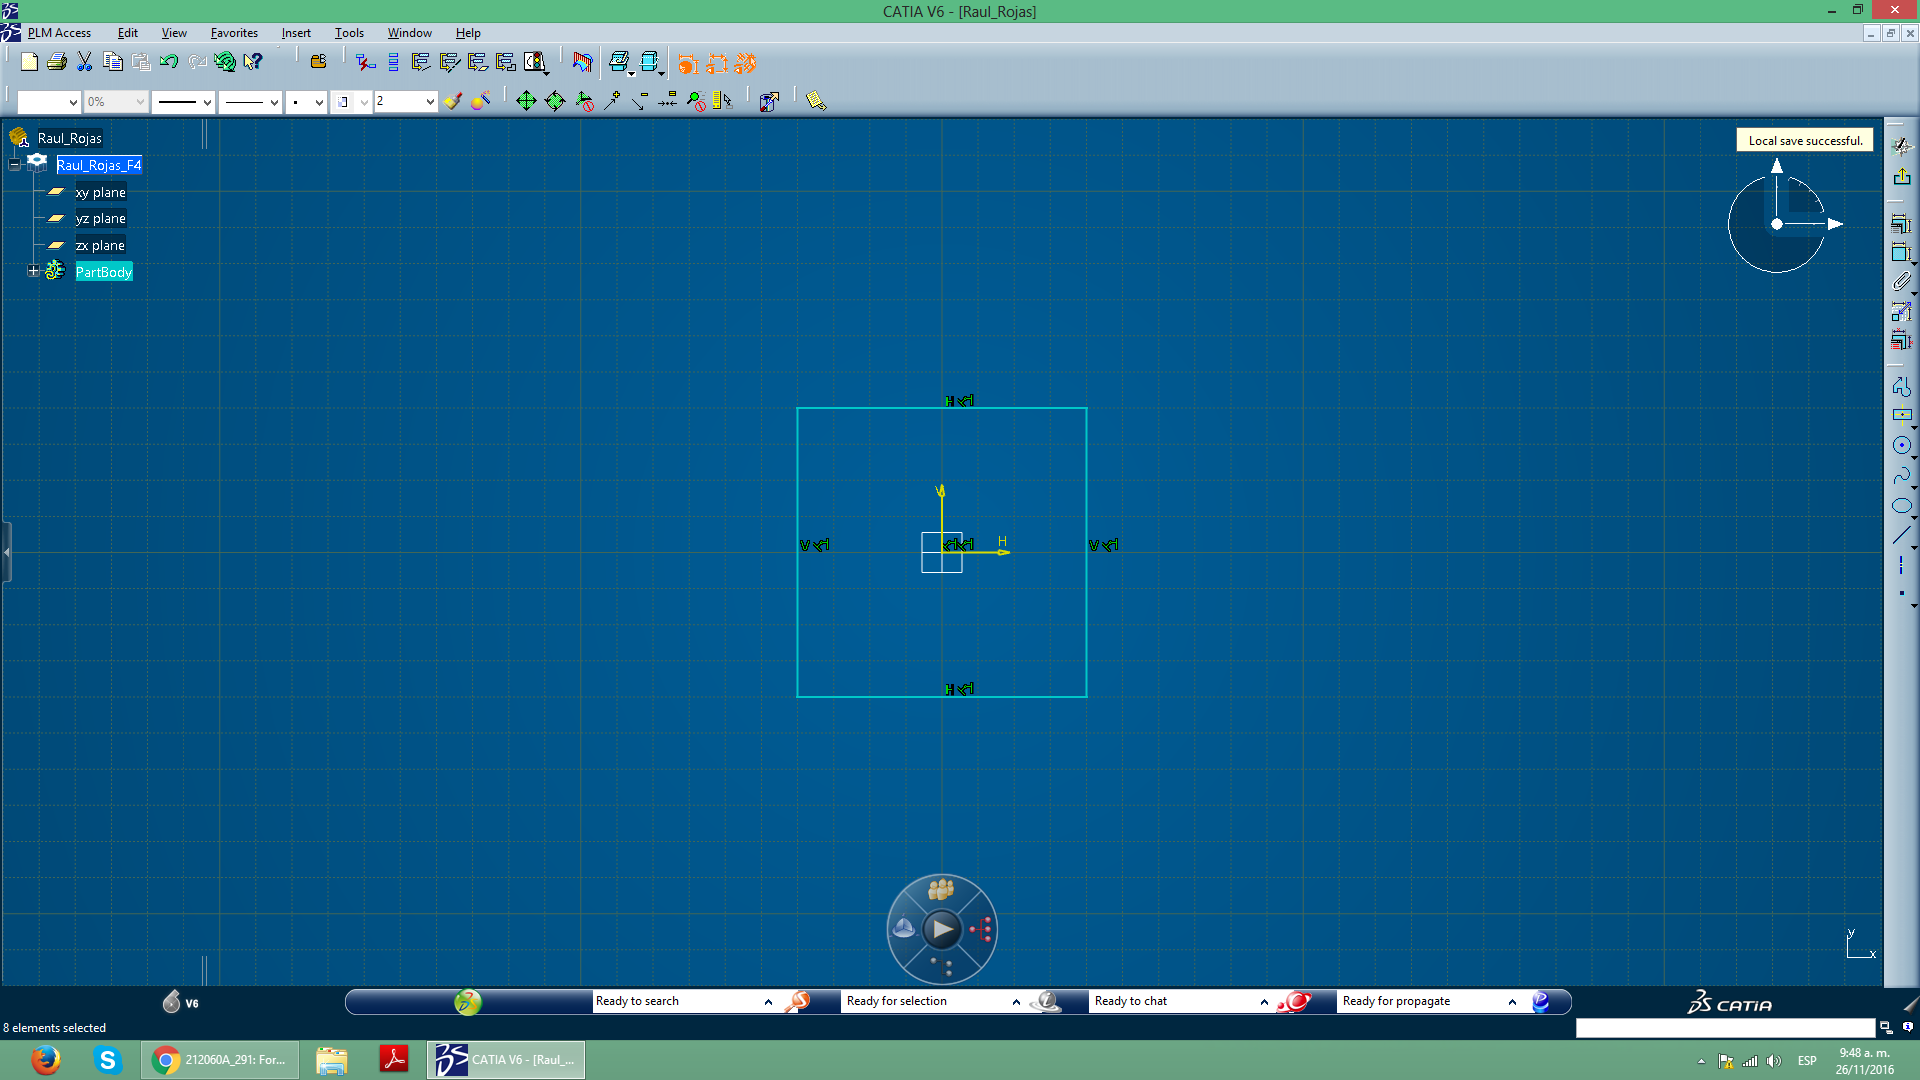Open Skype from the taskbar

(x=107, y=1060)
